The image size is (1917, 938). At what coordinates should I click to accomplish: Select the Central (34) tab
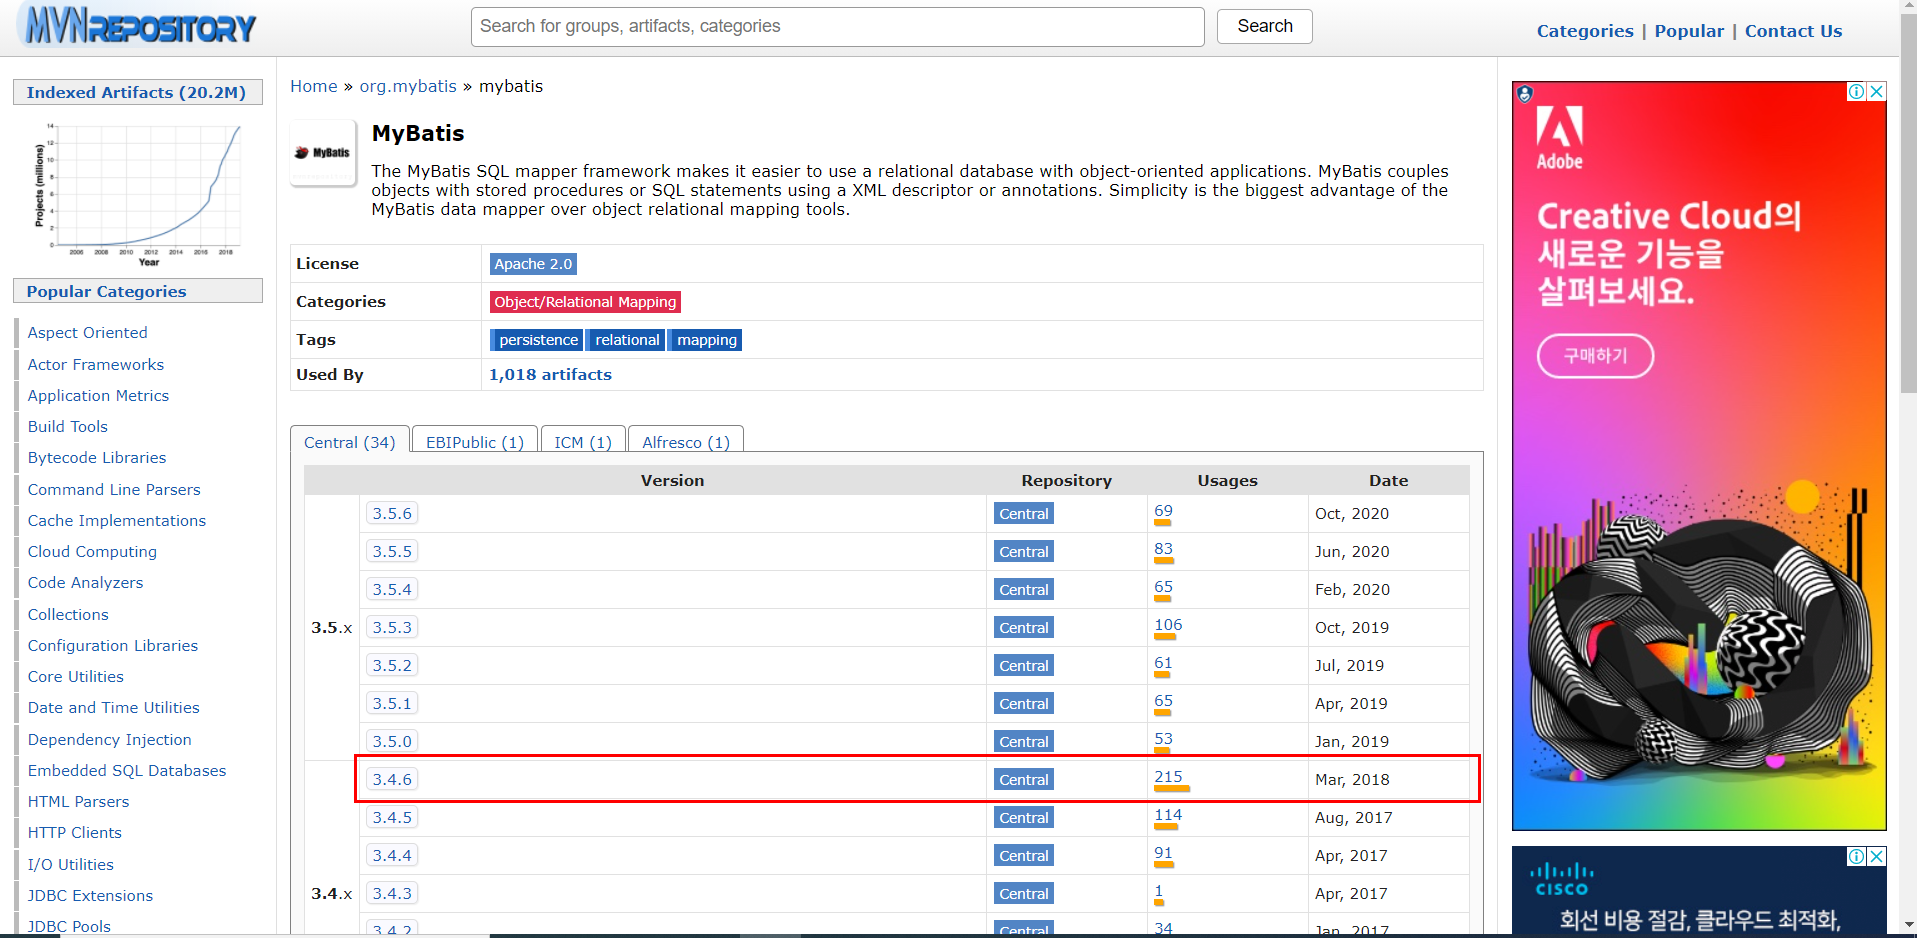pyautogui.click(x=350, y=442)
